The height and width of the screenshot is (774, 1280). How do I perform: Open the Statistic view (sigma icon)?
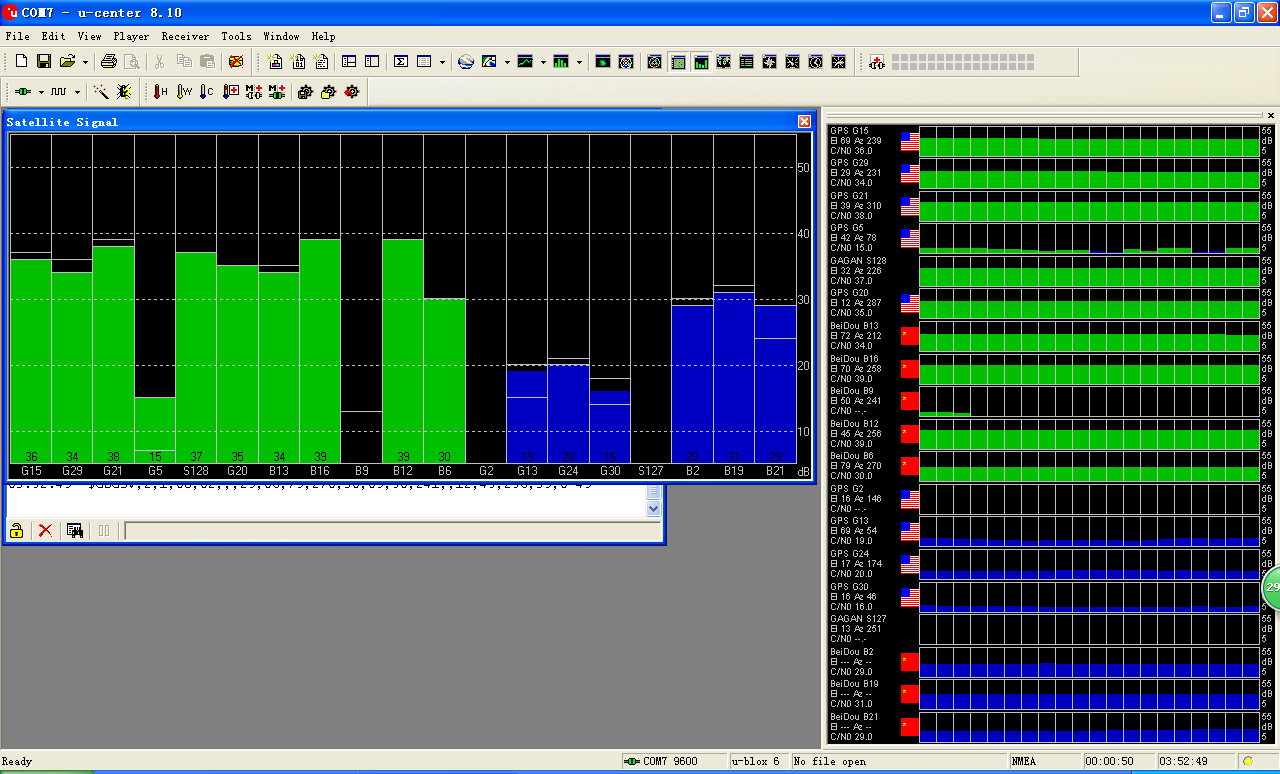401,62
